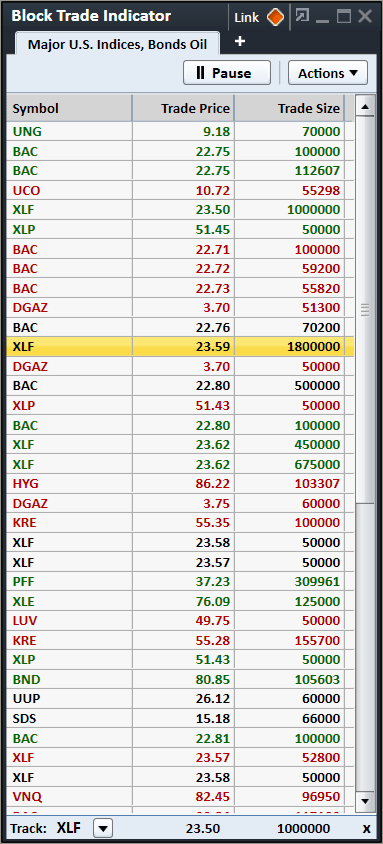Select the VNQ row at 82.45
383x844 pixels.
[x=180, y=797]
